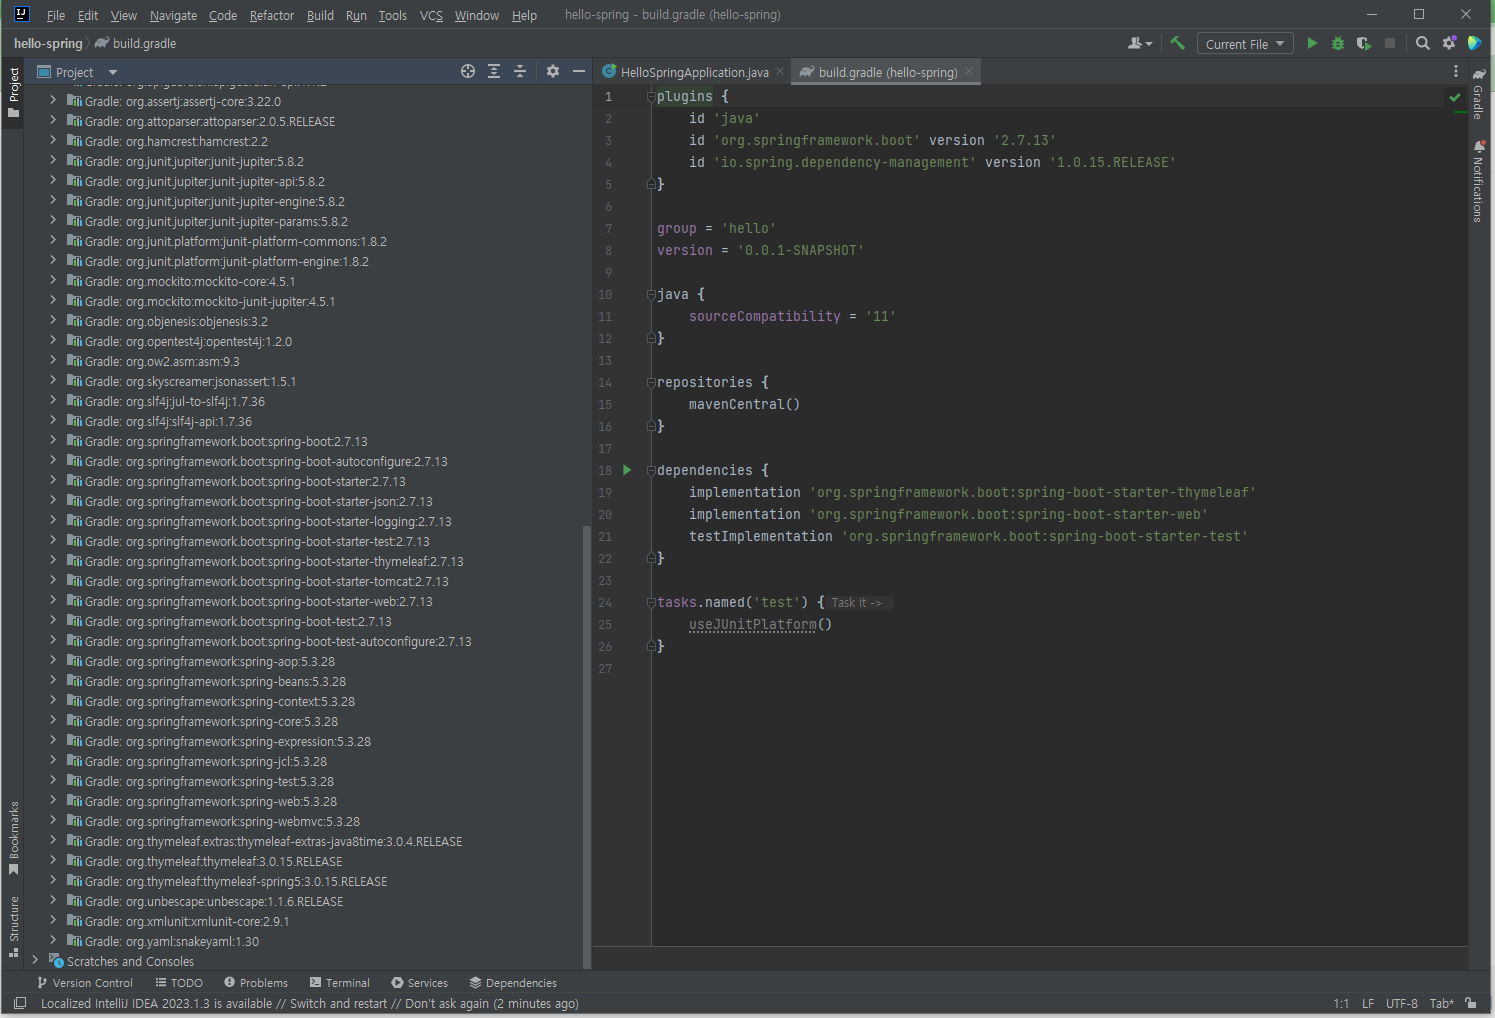
Task: Expand Gradle: org.hamcrest:hamcrest:2.2 node
Action: (x=53, y=141)
